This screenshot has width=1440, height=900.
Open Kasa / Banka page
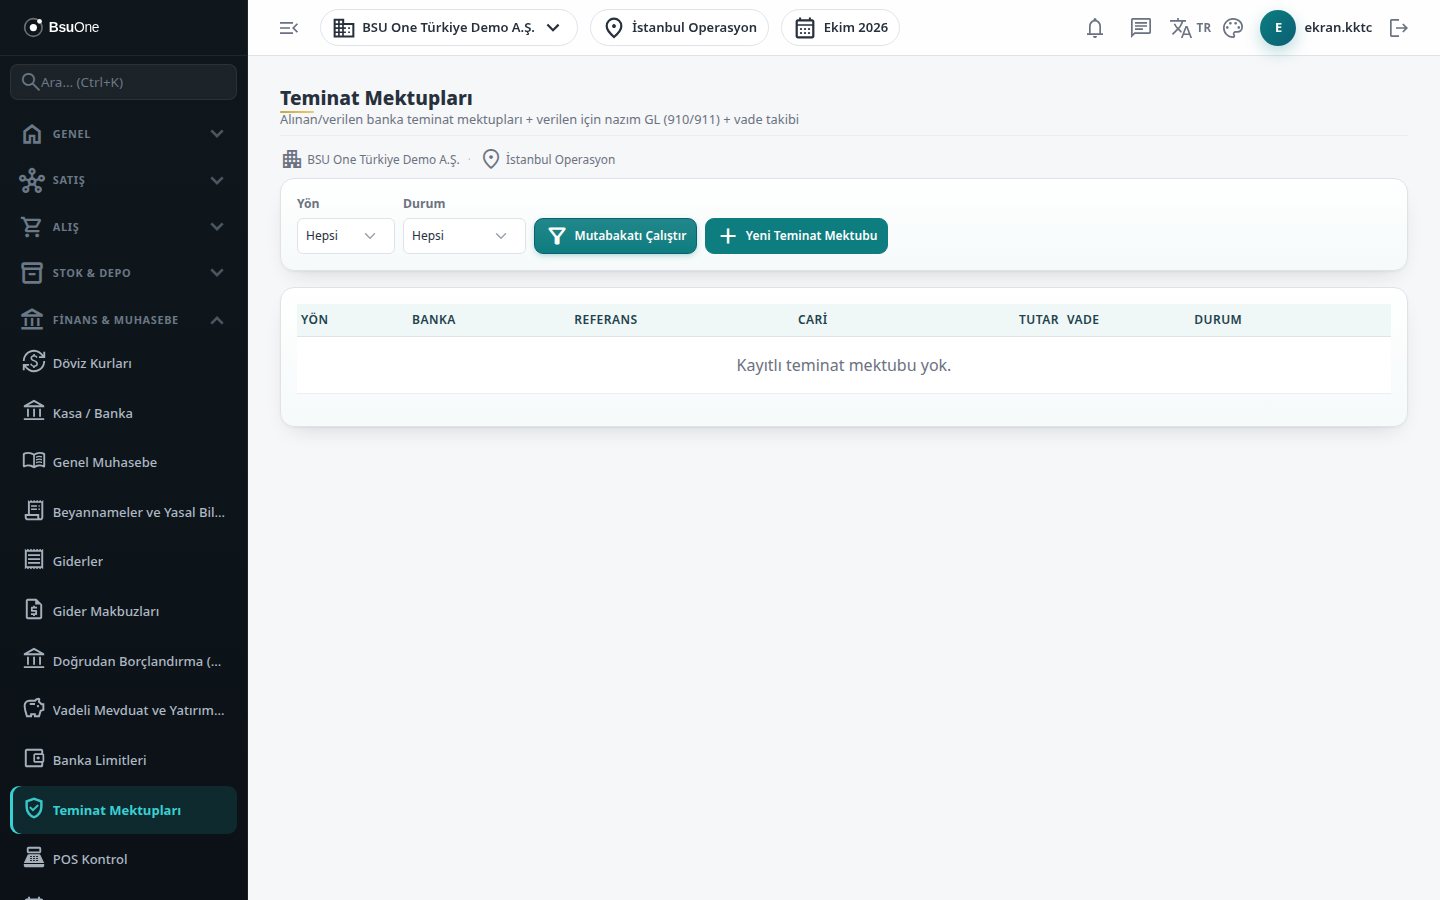click(124, 413)
